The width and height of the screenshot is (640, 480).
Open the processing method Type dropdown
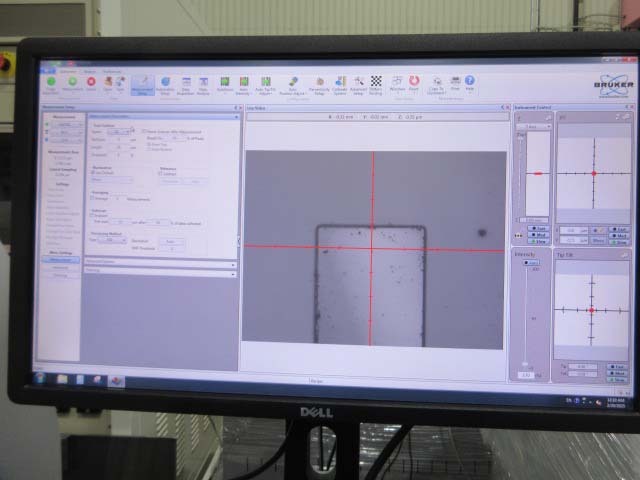[x=111, y=240]
